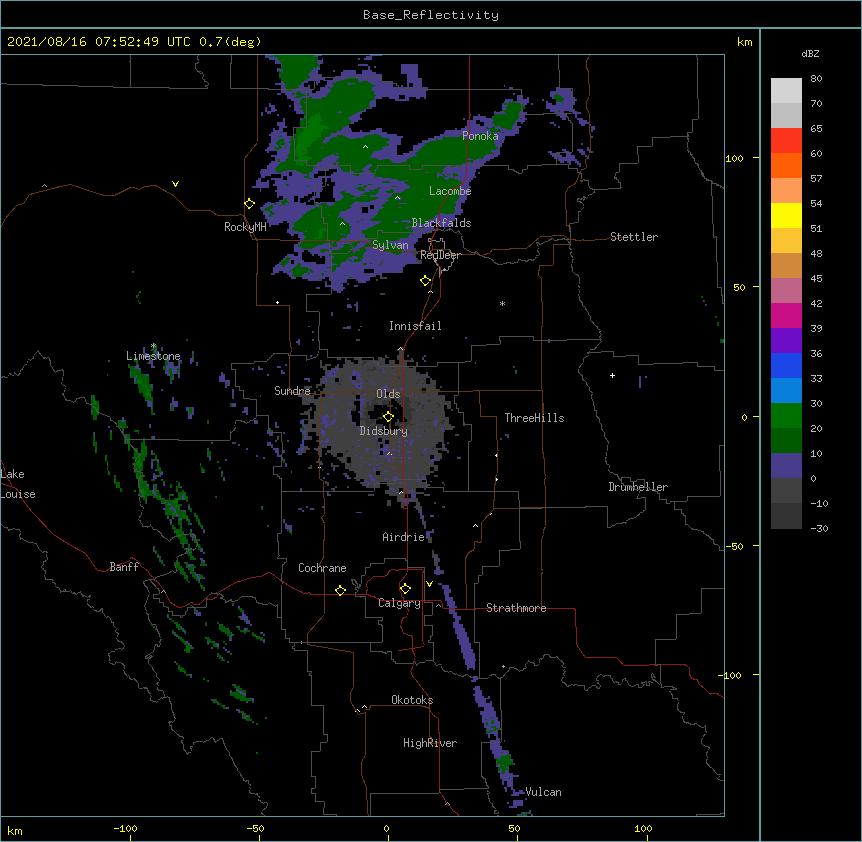Click the Base_Reflectivity title text
The height and width of the screenshot is (842, 862).
(431, 15)
